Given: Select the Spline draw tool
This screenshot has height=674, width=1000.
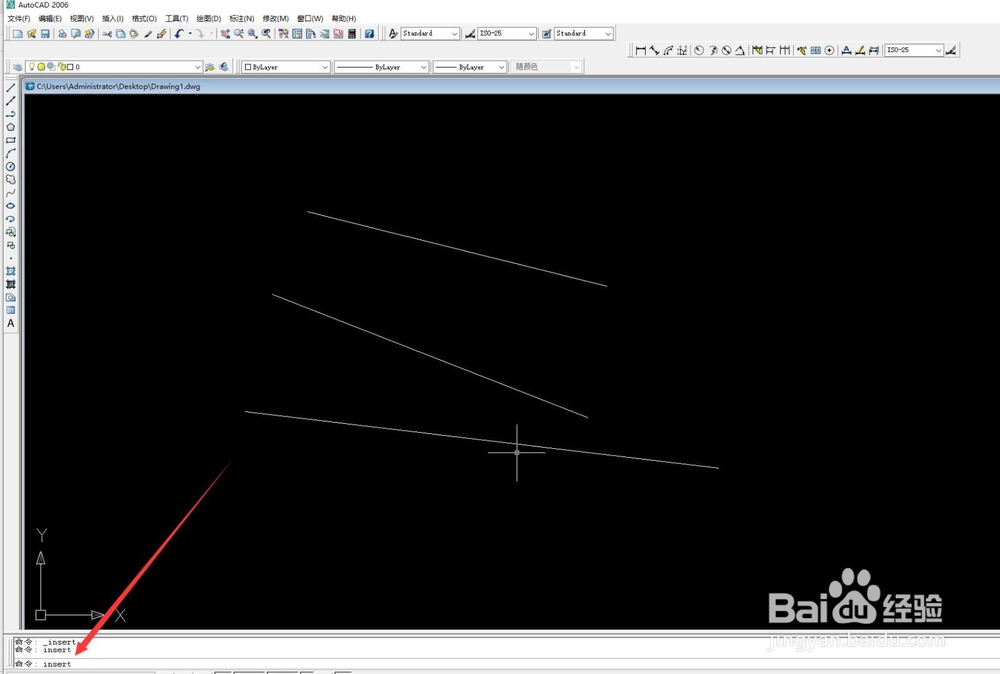Looking at the screenshot, I should (x=10, y=193).
